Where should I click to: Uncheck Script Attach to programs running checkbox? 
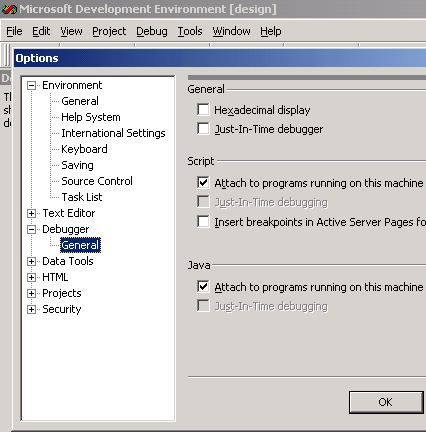click(x=203, y=183)
